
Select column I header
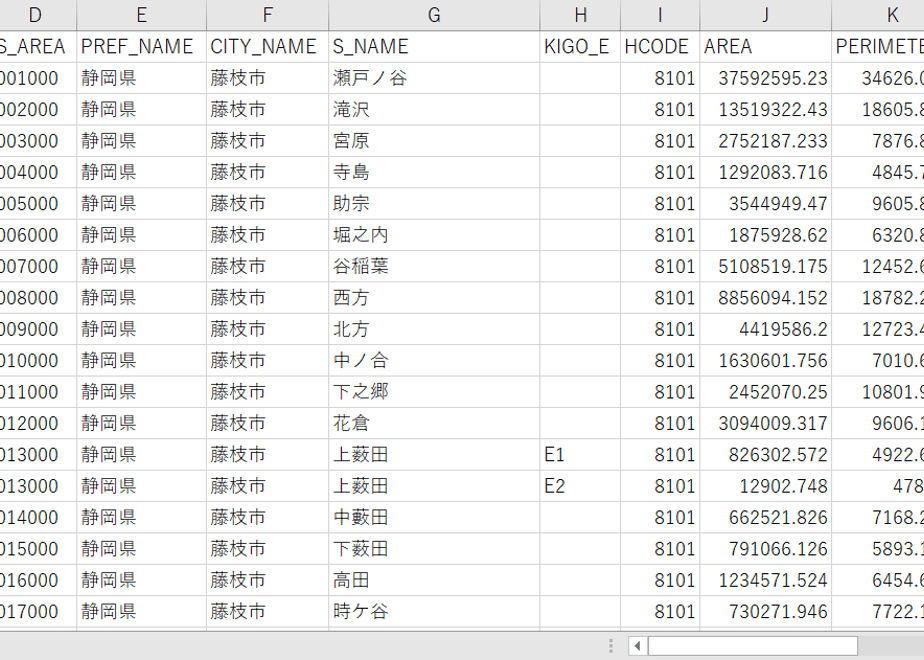coord(660,15)
